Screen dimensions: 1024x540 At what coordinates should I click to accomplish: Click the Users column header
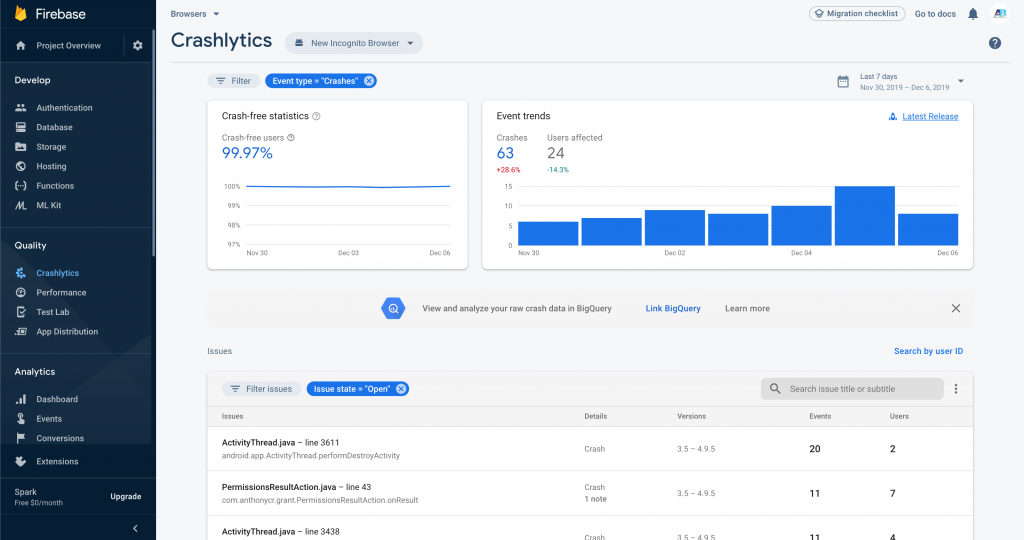(899, 417)
